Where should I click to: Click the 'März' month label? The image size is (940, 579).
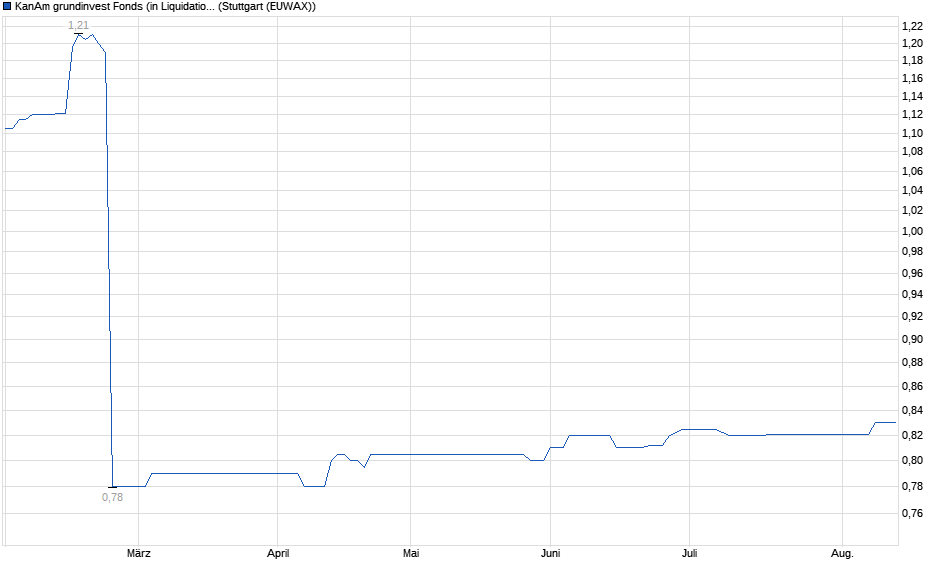[x=138, y=553]
